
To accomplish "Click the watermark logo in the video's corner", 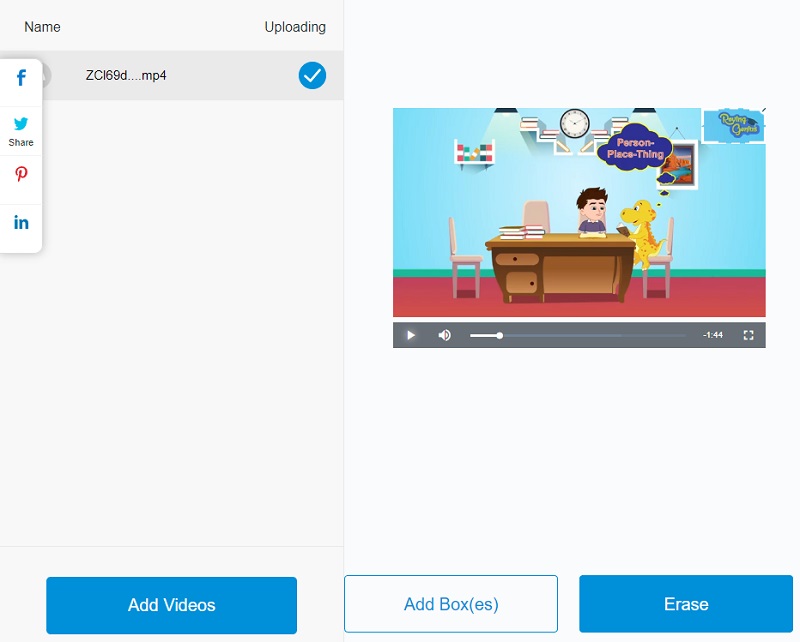I will pyautogui.click(x=732, y=125).
